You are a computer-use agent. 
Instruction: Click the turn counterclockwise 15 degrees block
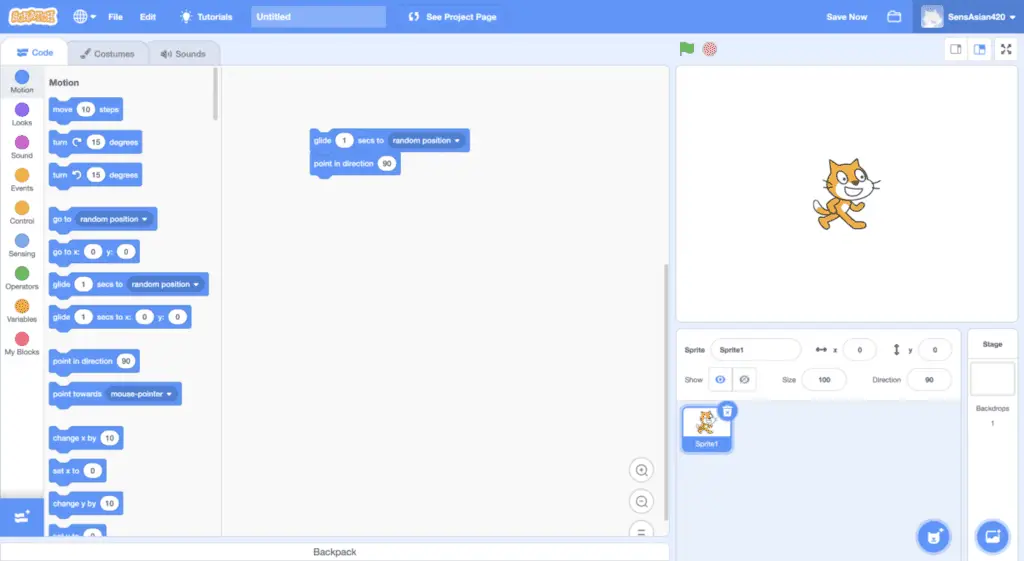click(x=95, y=175)
